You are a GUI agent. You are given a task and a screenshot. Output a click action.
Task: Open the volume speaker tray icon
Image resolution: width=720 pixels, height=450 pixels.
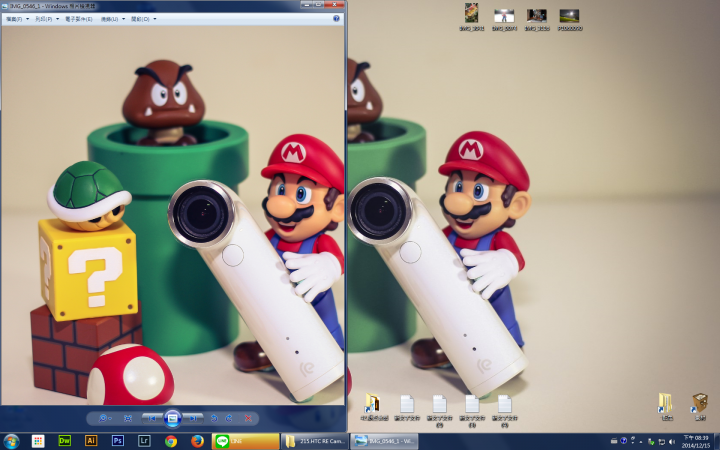pos(672,442)
